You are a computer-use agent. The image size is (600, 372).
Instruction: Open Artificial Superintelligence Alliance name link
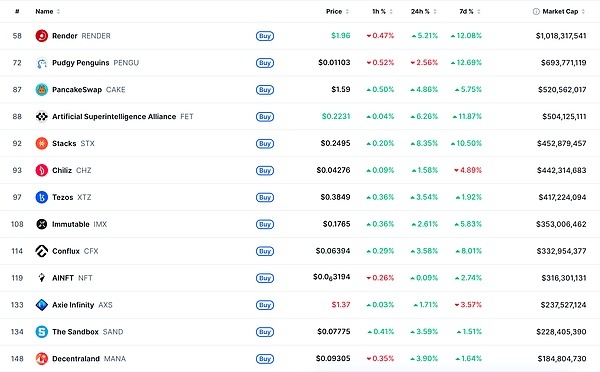tap(114, 116)
